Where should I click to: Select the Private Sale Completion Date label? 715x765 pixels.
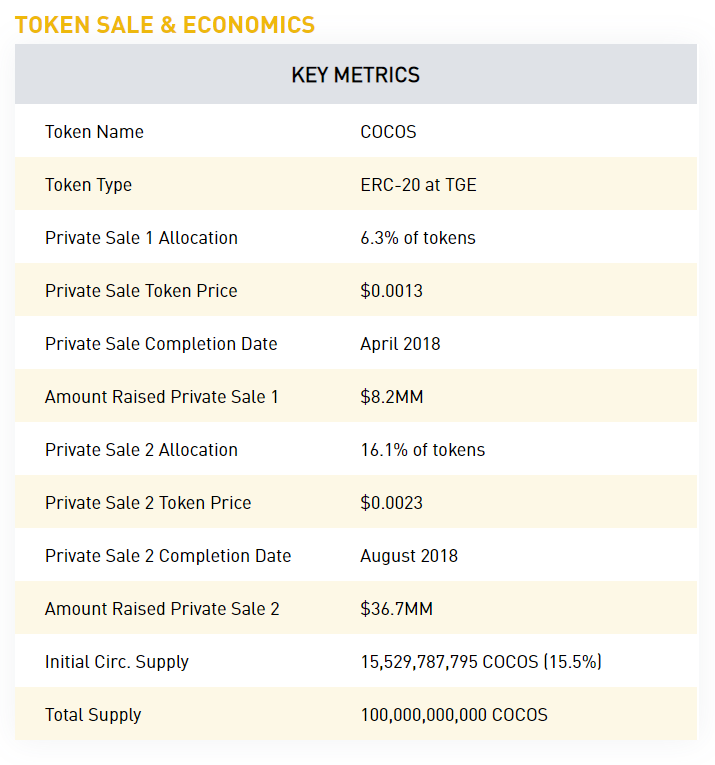click(161, 344)
